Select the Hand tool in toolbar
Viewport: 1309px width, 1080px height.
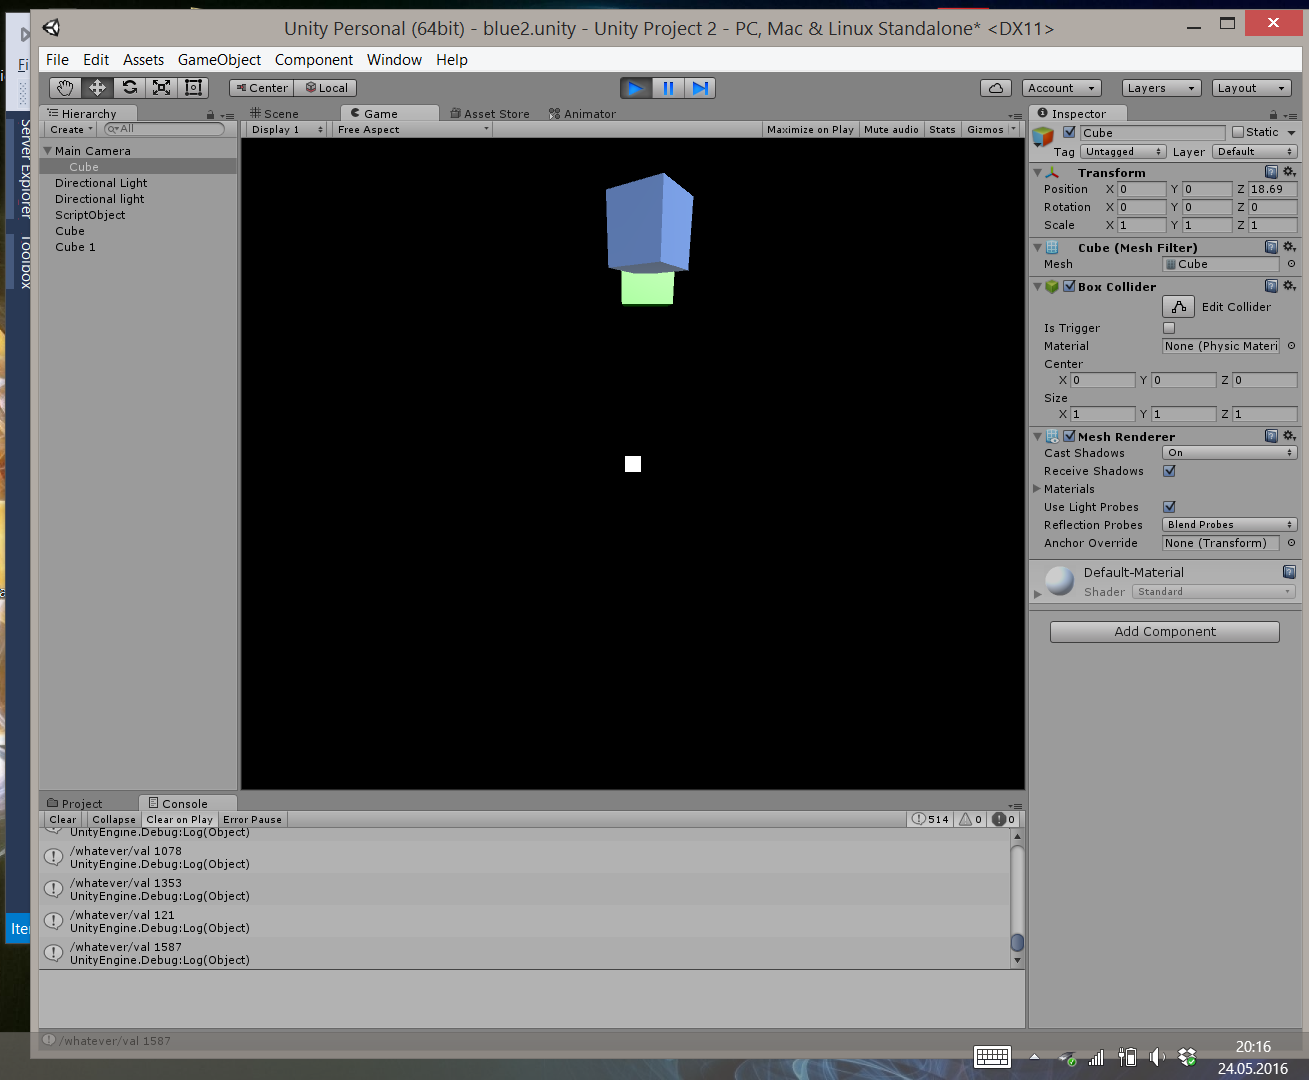tap(65, 88)
